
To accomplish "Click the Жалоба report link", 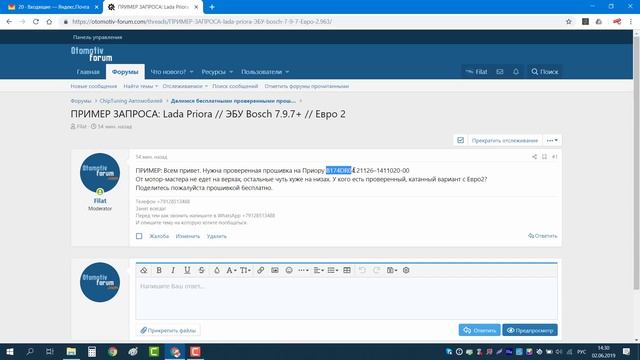I will click(159, 236).
